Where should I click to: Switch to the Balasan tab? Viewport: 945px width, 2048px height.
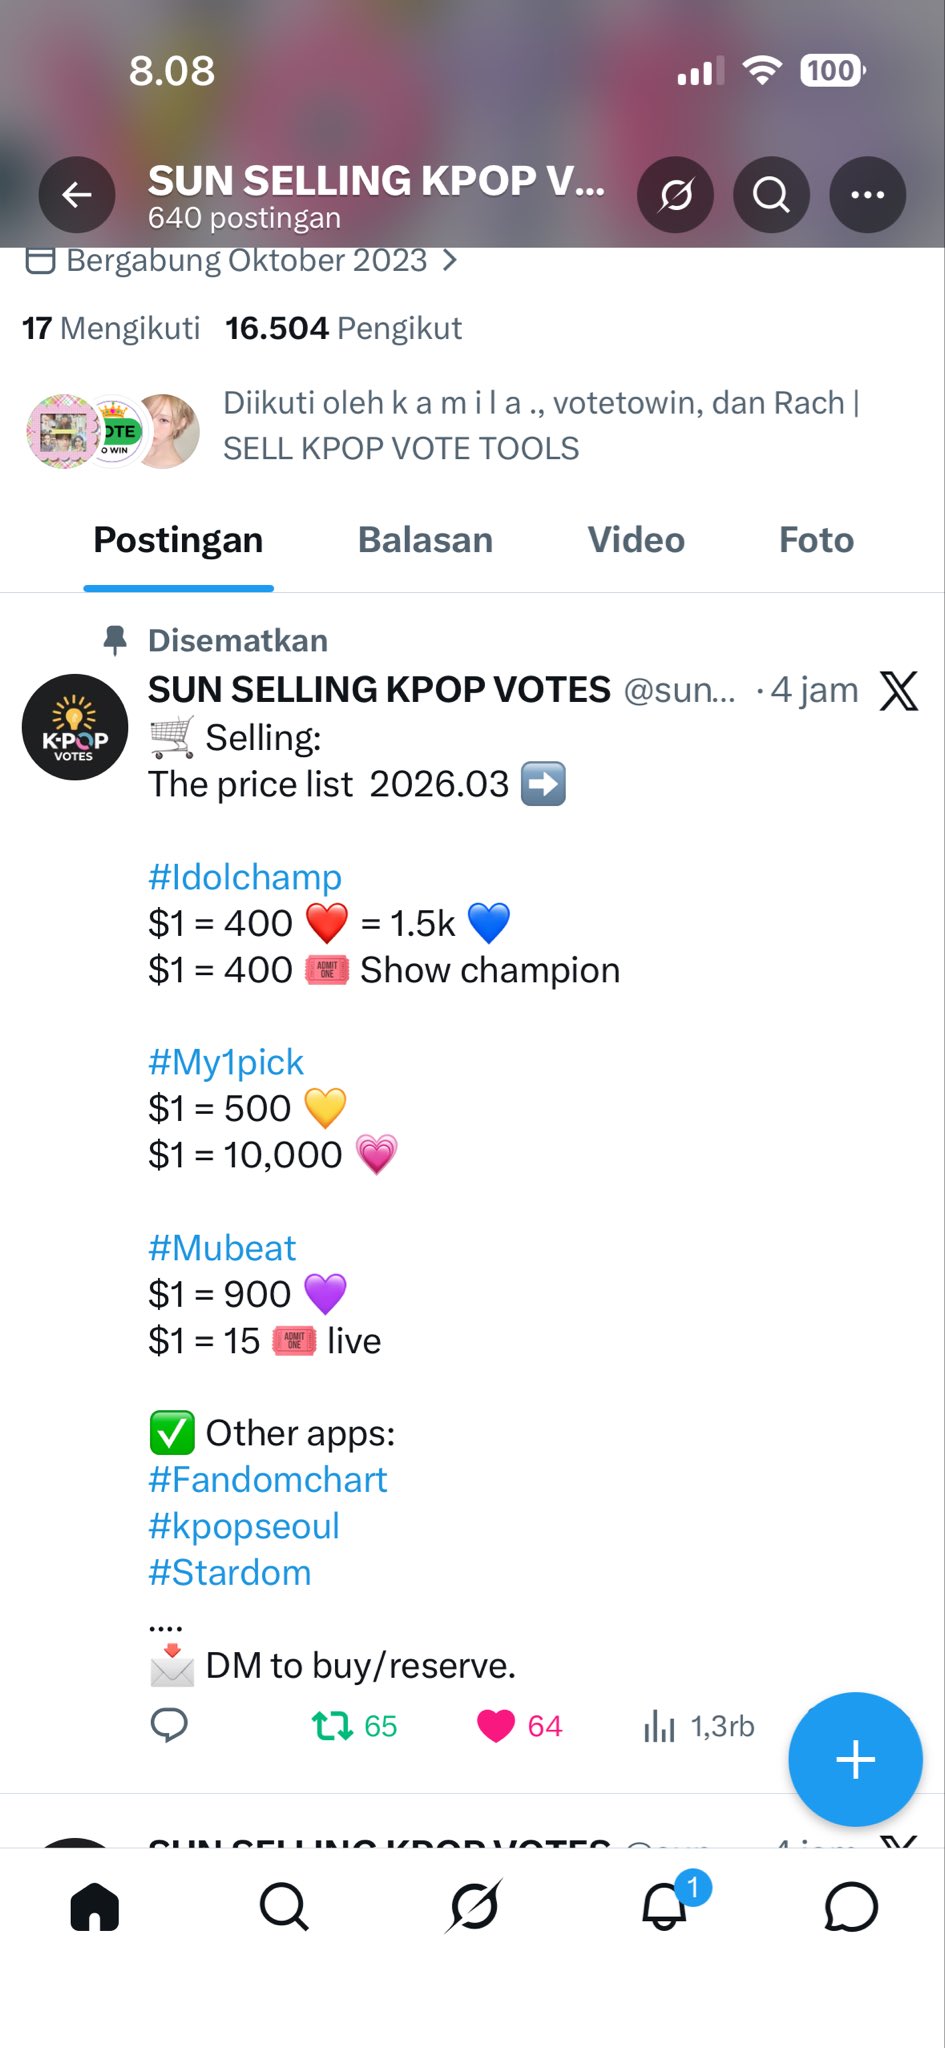(425, 540)
